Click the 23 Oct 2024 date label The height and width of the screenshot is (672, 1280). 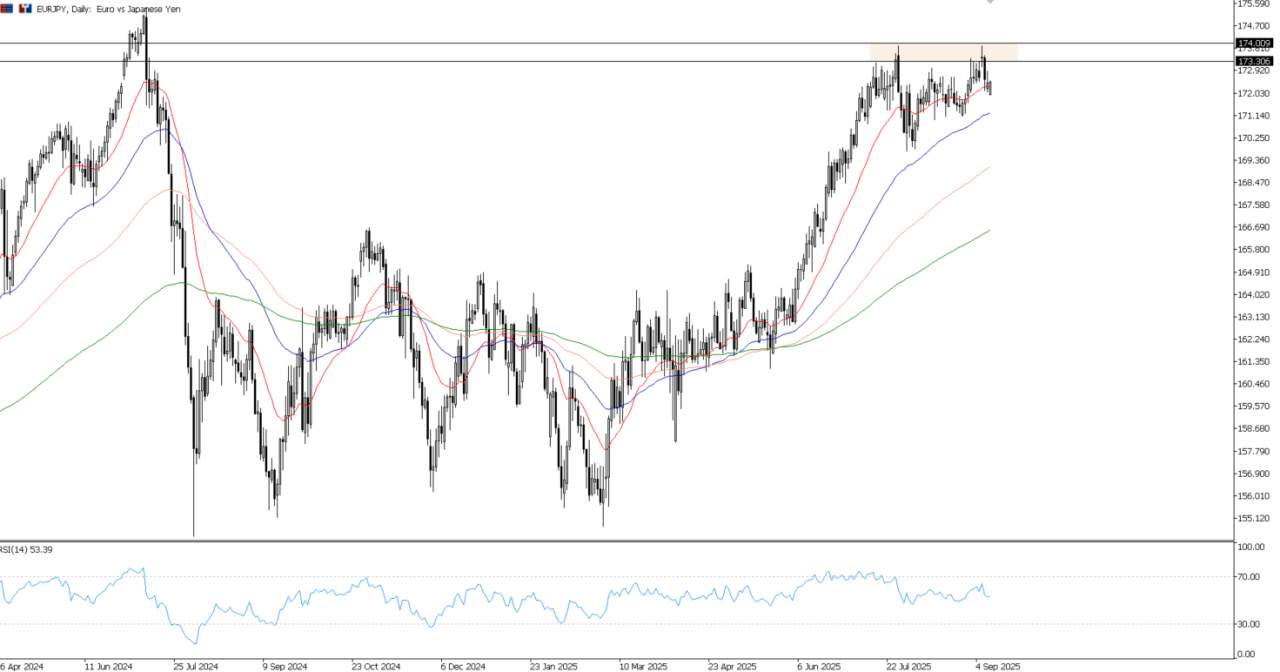point(376,665)
